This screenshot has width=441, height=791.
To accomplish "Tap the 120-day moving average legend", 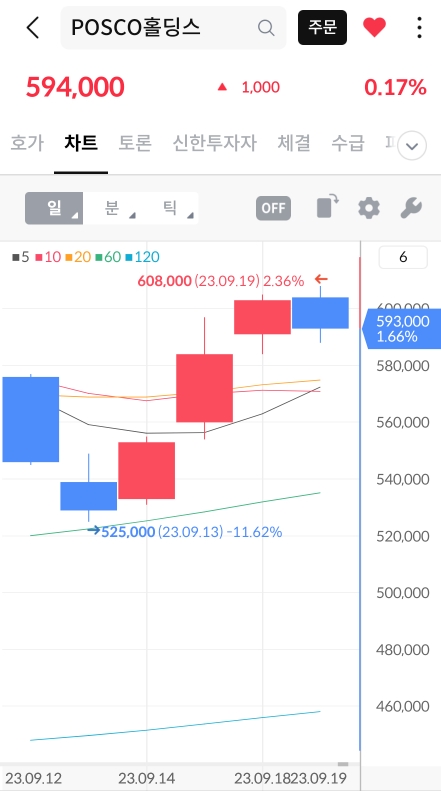I will click(x=142, y=257).
